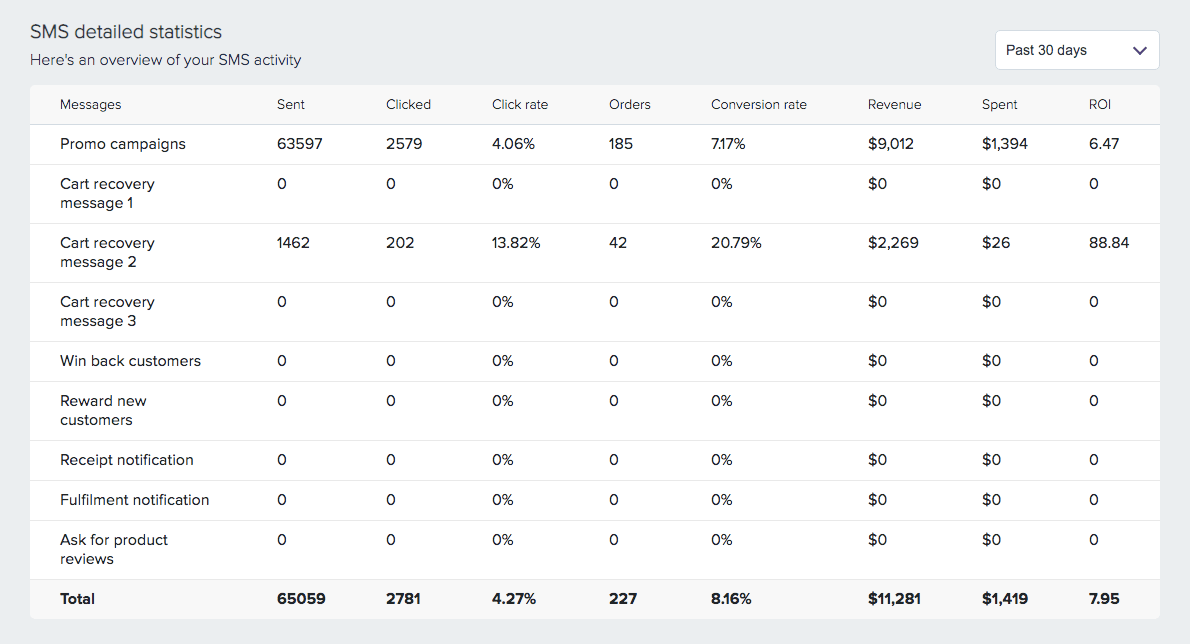Screen dimensions: 1190x644
Task: Open Cart recovery message 2 details
Action: (x=107, y=252)
